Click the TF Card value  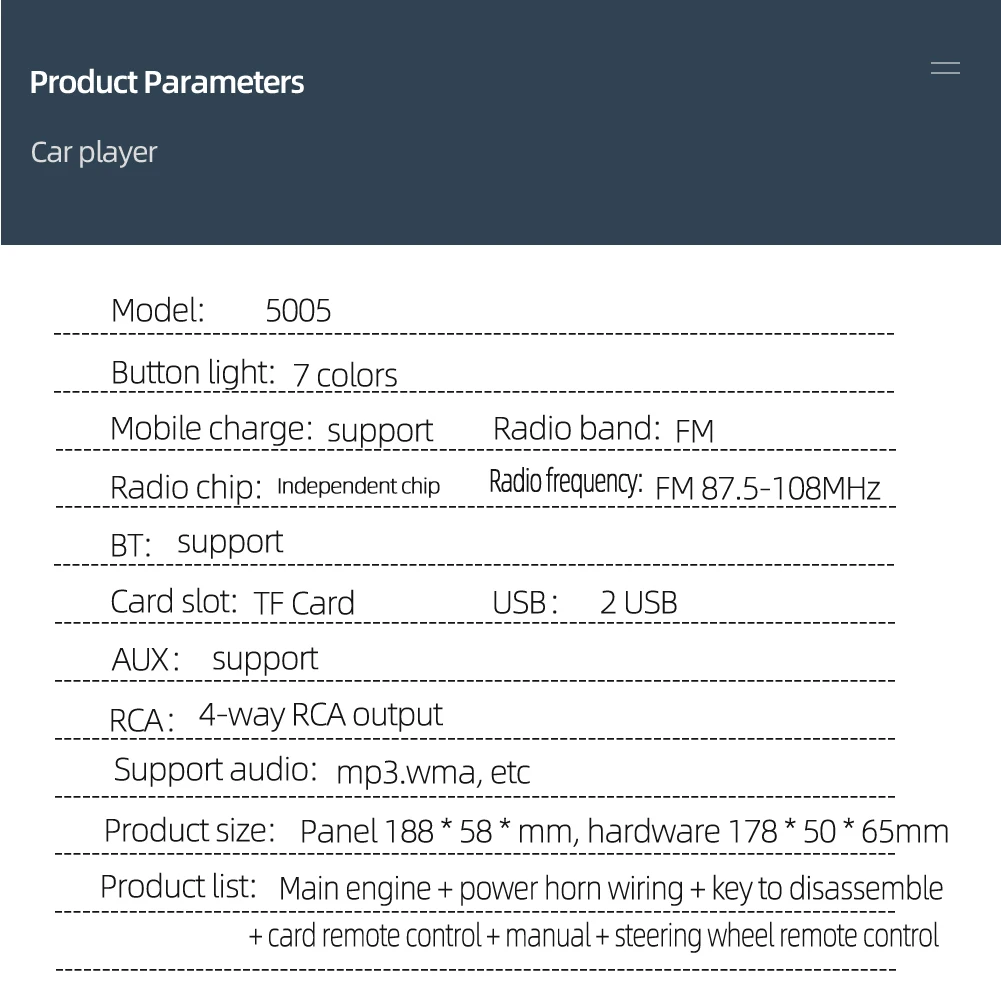[x=304, y=603]
